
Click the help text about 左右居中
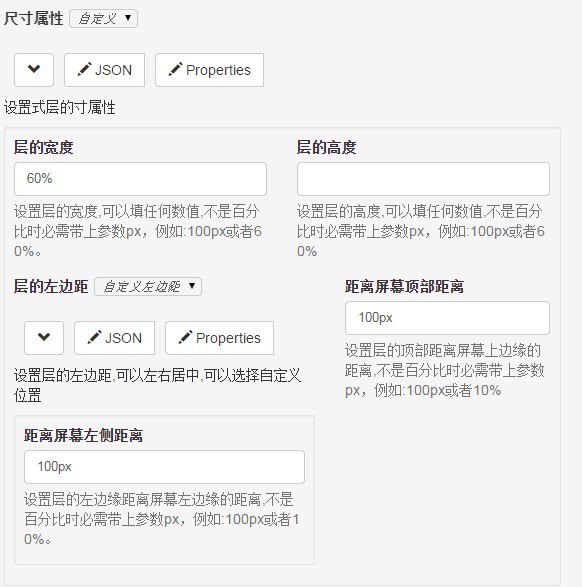(x=157, y=385)
